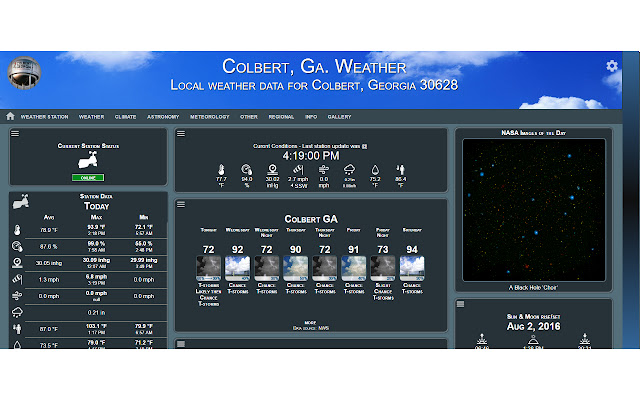The height and width of the screenshot is (400, 640).
Task: Click the rain cloud icon in current conditions
Action: point(349,169)
